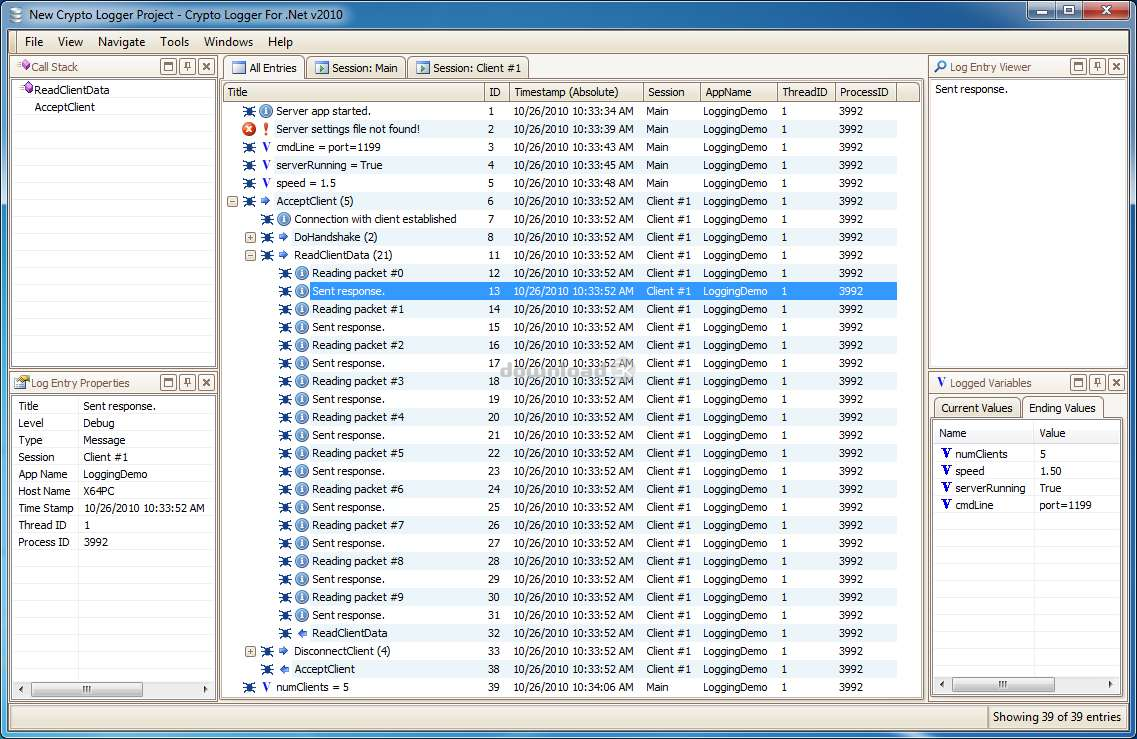1137x739 pixels.
Task: Click the info icon next to Server app started
Action: [266, 111]
